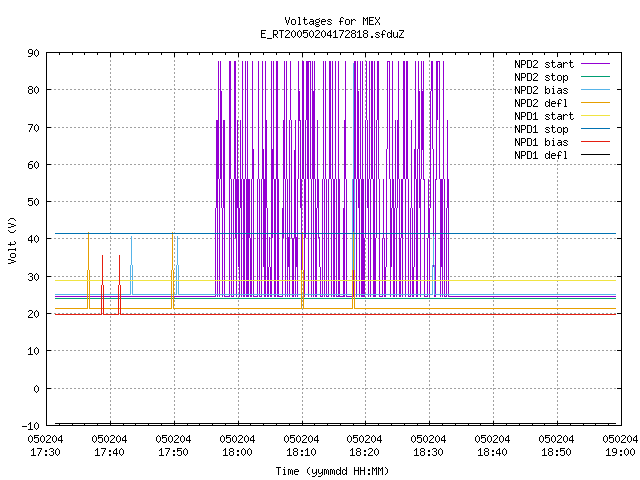
Task: Click the x-axis tick label 18:40
Action: click(492, 453)
